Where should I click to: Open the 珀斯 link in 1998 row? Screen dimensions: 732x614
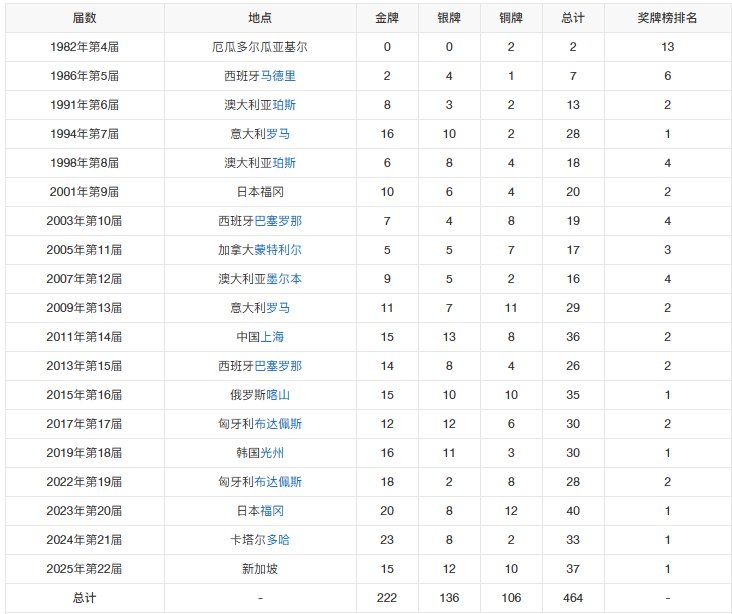284,162
